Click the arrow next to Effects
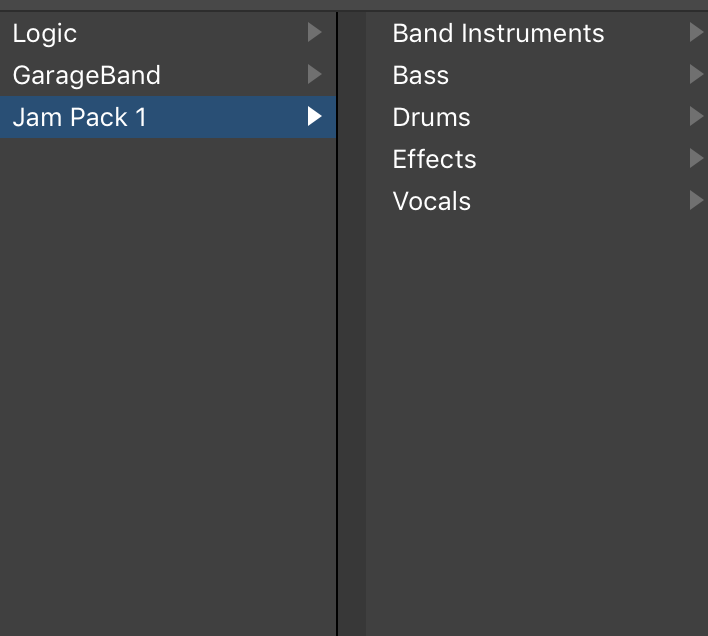708x636 pixels. (x=696, y=159)
